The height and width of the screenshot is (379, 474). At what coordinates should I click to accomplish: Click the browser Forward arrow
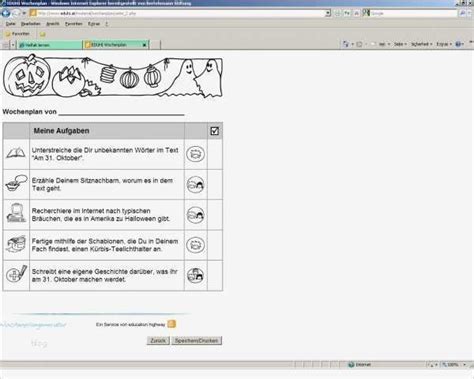[x=16, y=13]
